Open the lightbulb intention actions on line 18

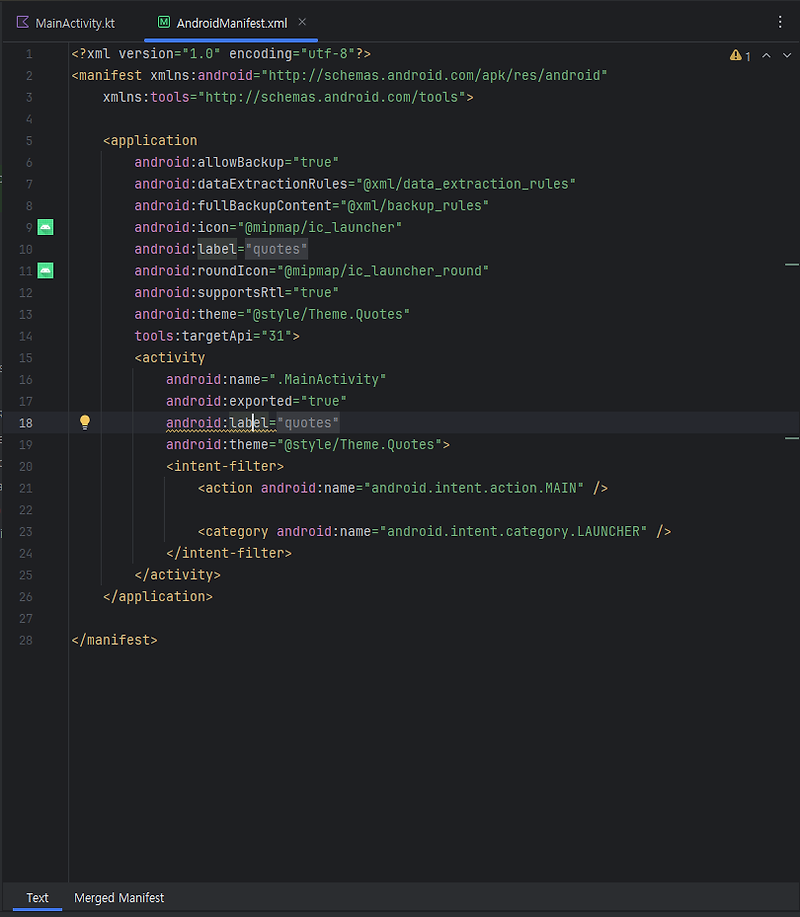pos(84,422)
